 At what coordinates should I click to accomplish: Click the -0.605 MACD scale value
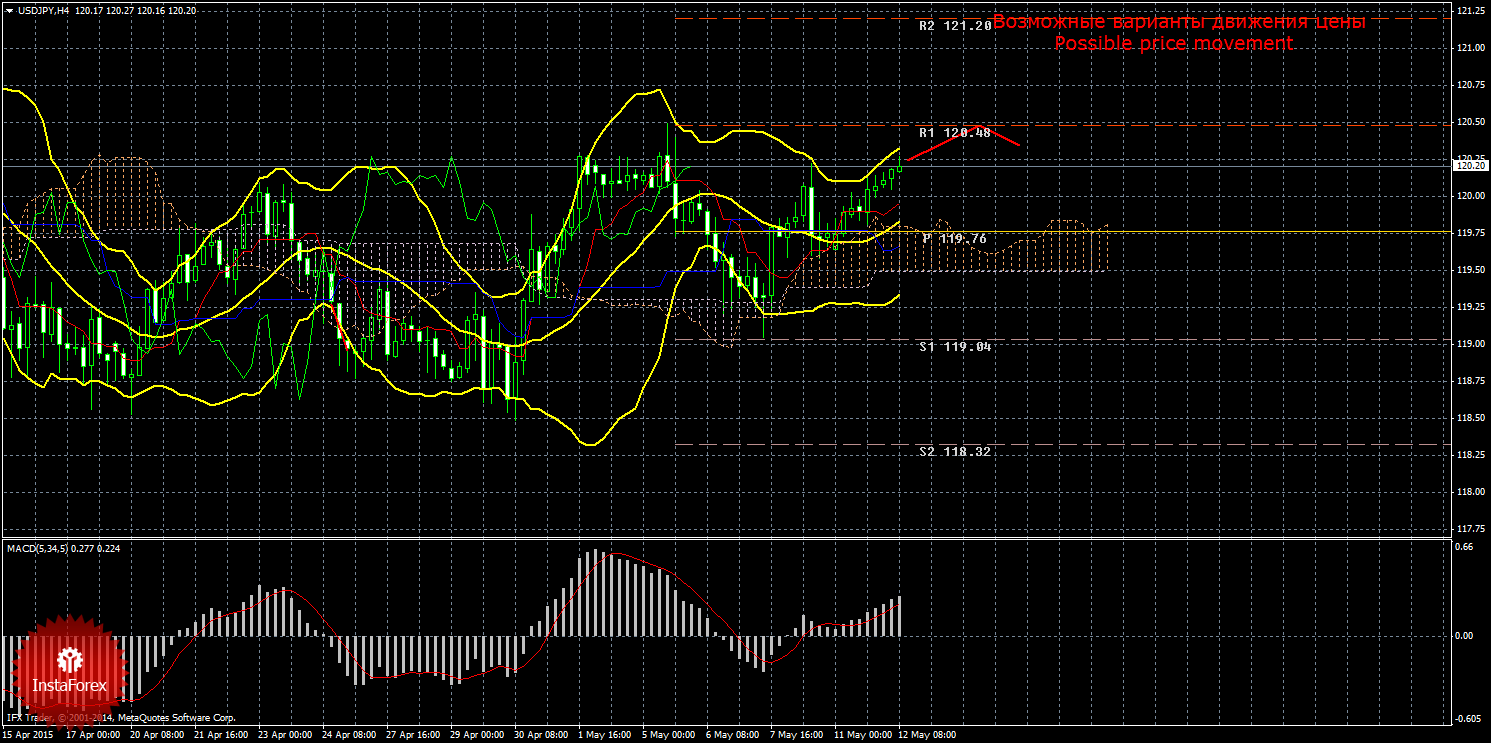coord(1466,719)
